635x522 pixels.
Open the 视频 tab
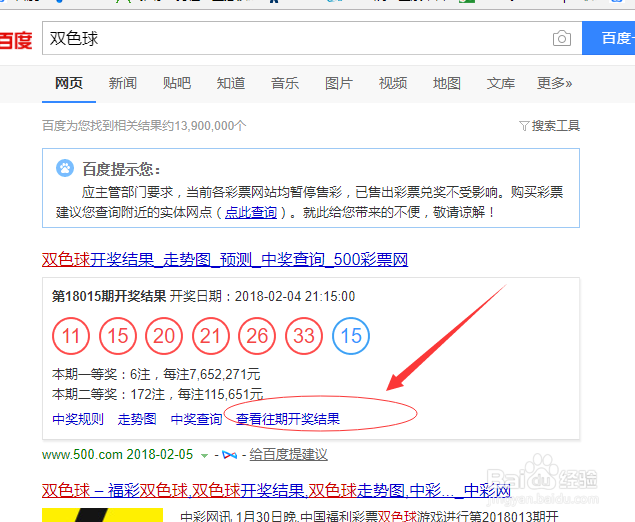(x=393, y=83)
